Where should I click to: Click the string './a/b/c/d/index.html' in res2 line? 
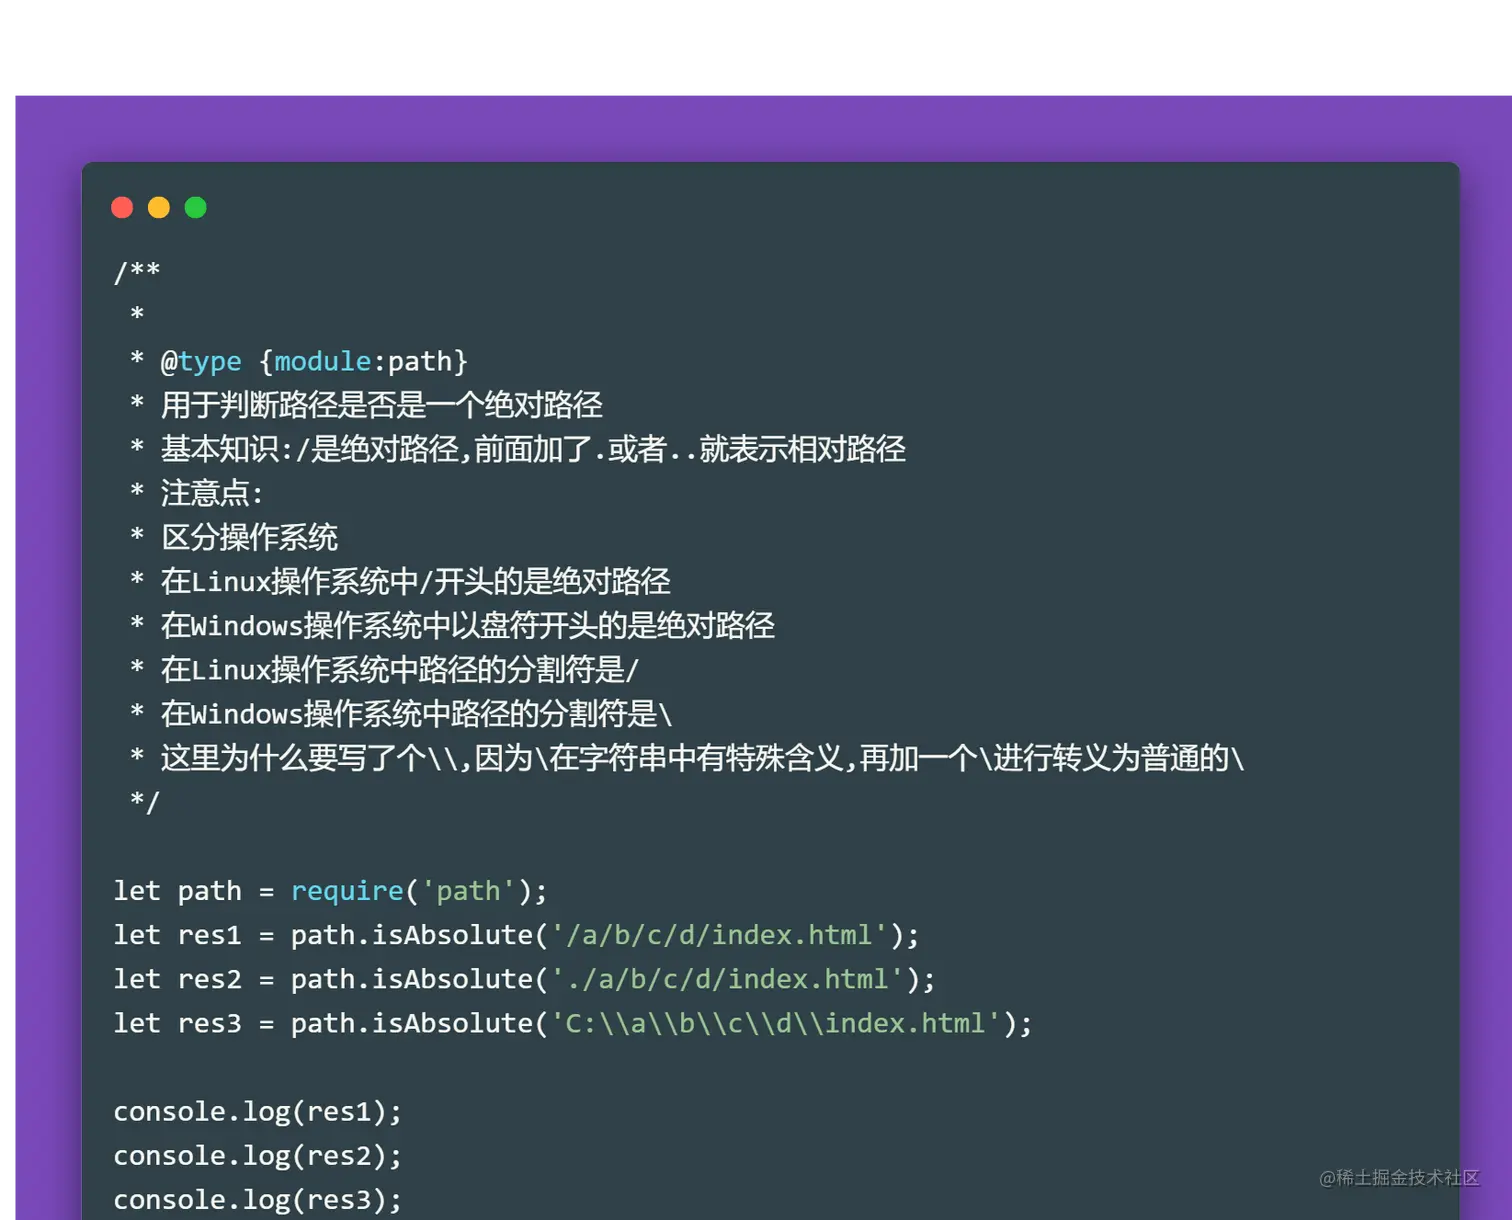[x=727, y=978]
